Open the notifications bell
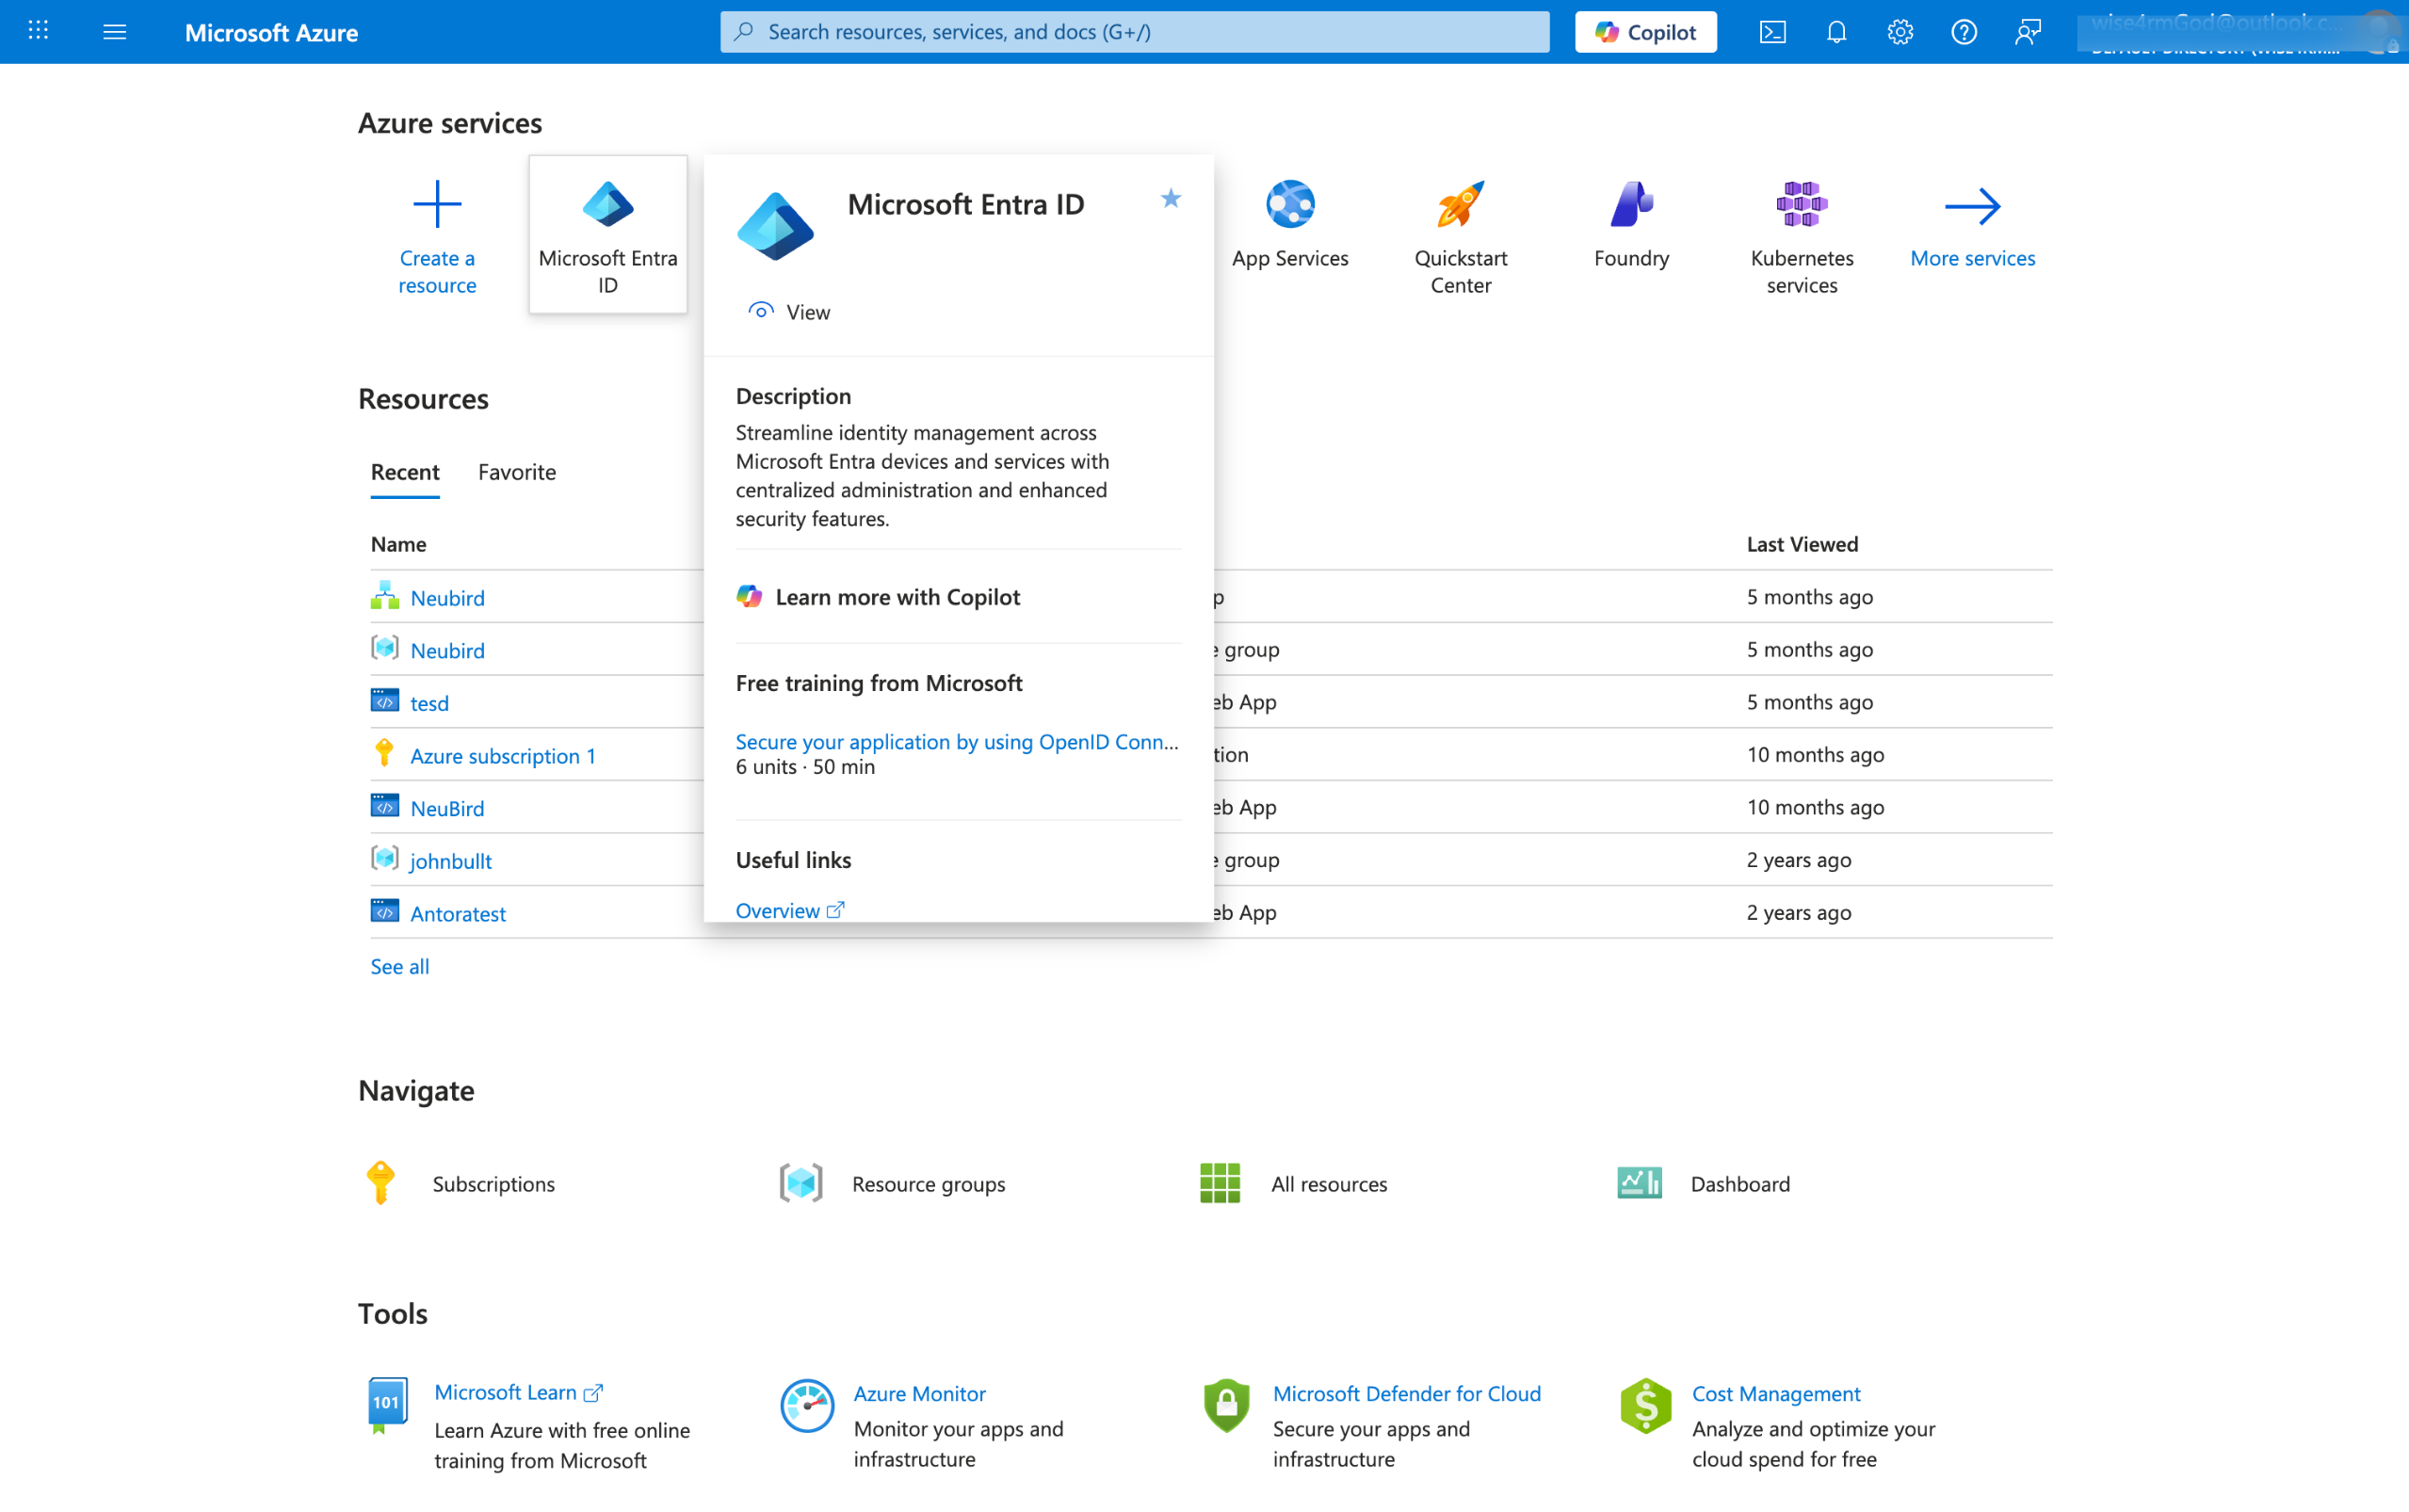Viewport: 2409px width, 1512px height. coord(1836,32)
